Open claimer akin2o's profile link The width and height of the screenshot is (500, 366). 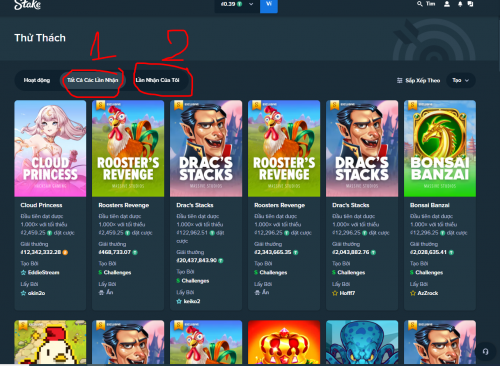[x=36, y=293]
